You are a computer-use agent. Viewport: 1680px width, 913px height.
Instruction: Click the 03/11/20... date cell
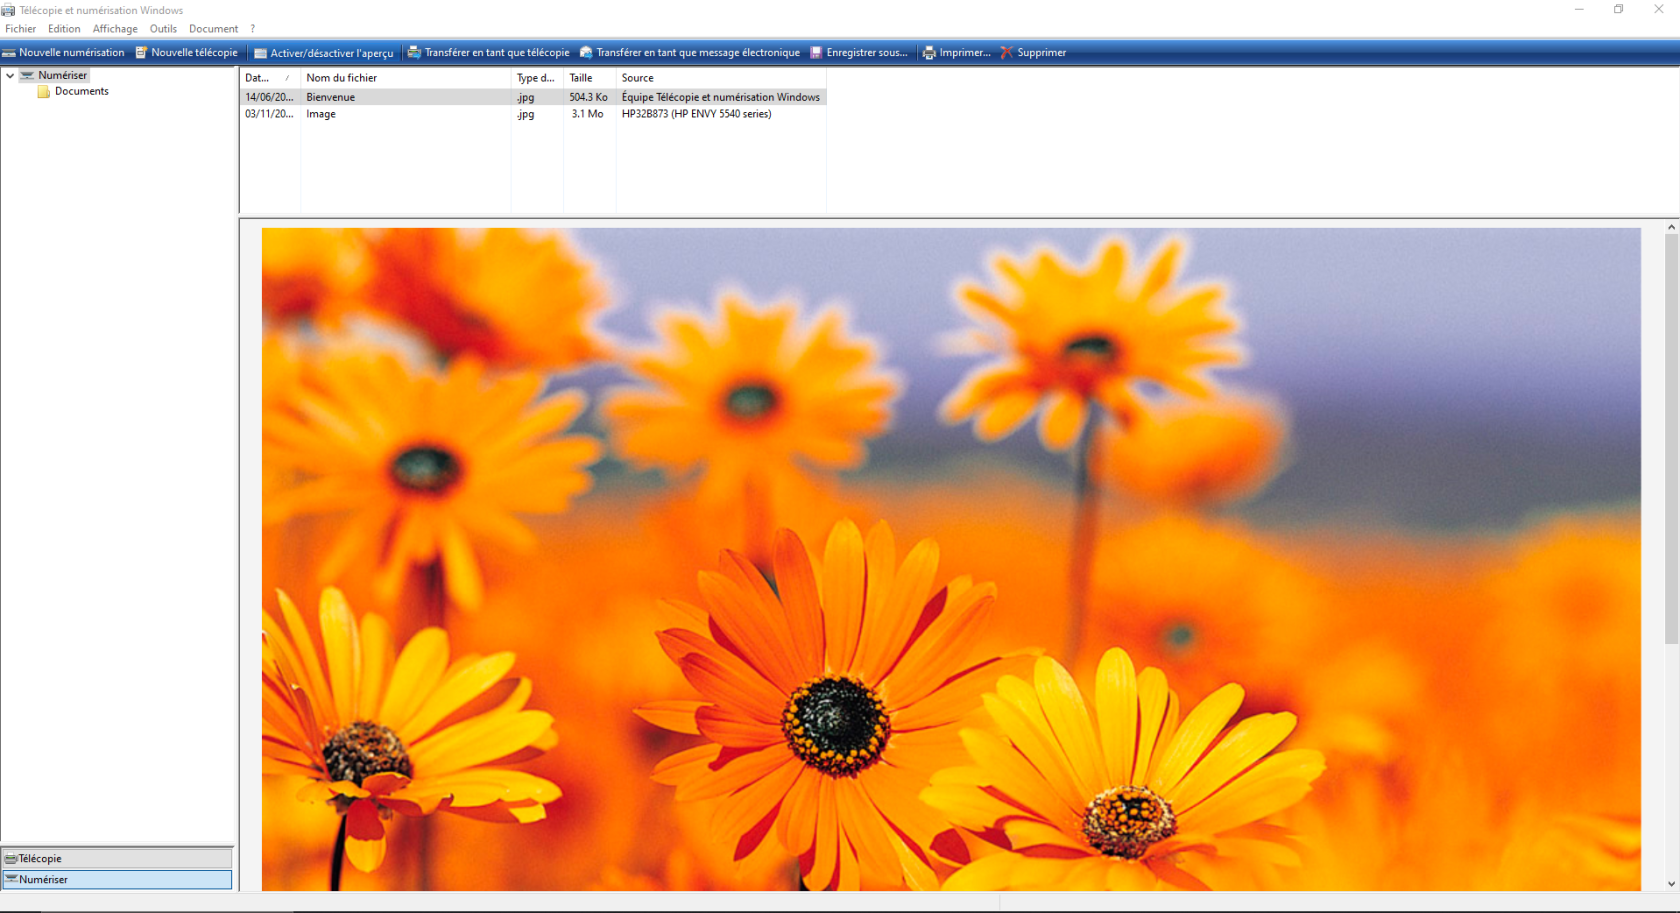(x=269, y=114)
